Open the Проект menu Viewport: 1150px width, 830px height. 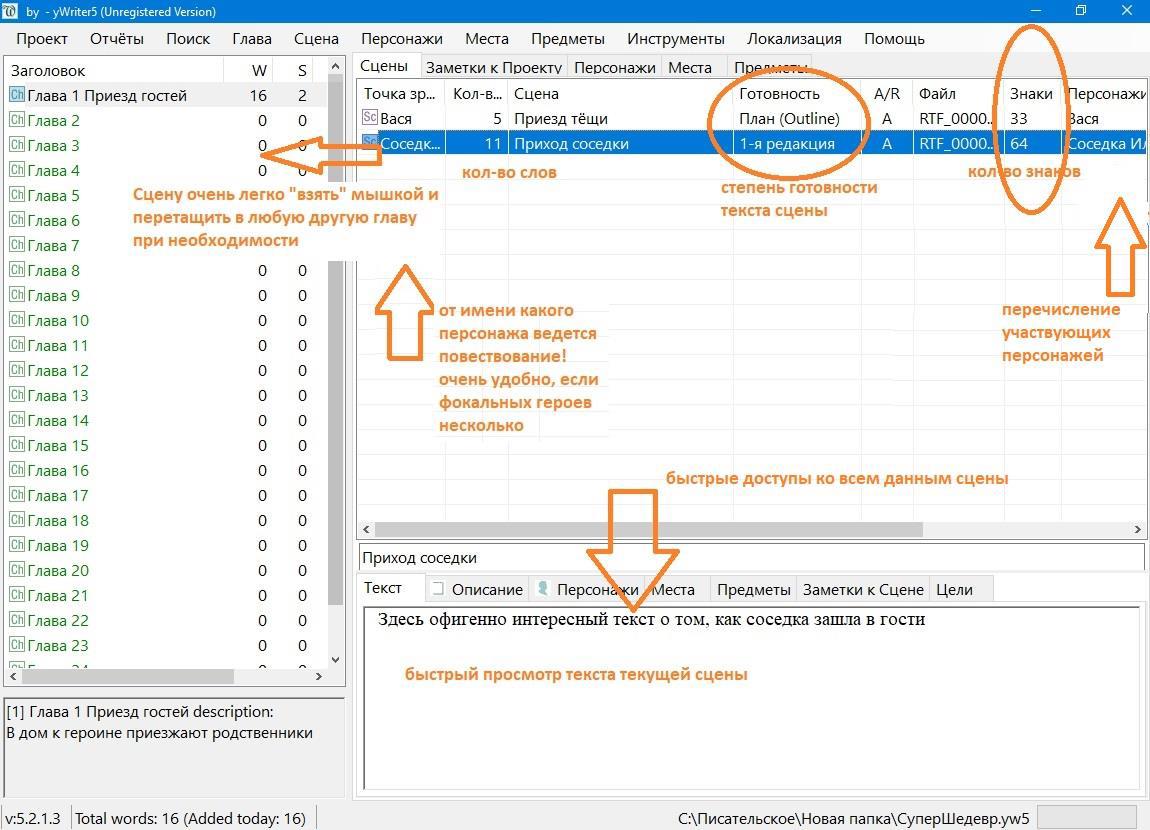coord(42,39)
